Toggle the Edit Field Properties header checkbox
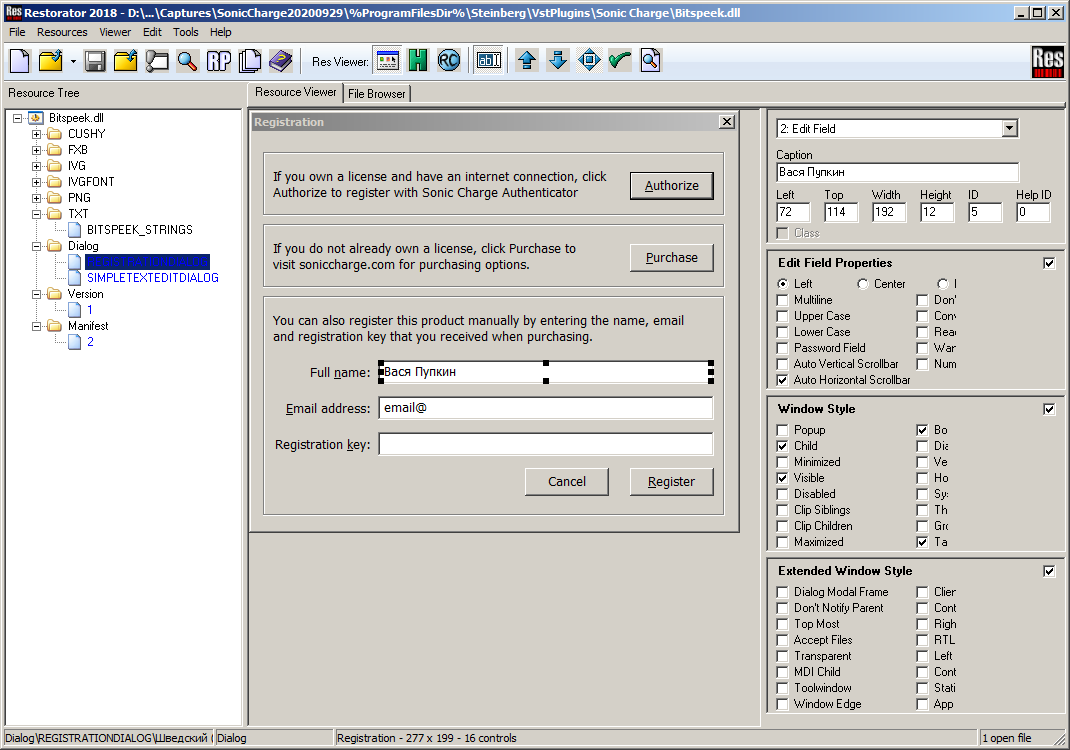1070x750 pixels. (x=1050, y=263)
